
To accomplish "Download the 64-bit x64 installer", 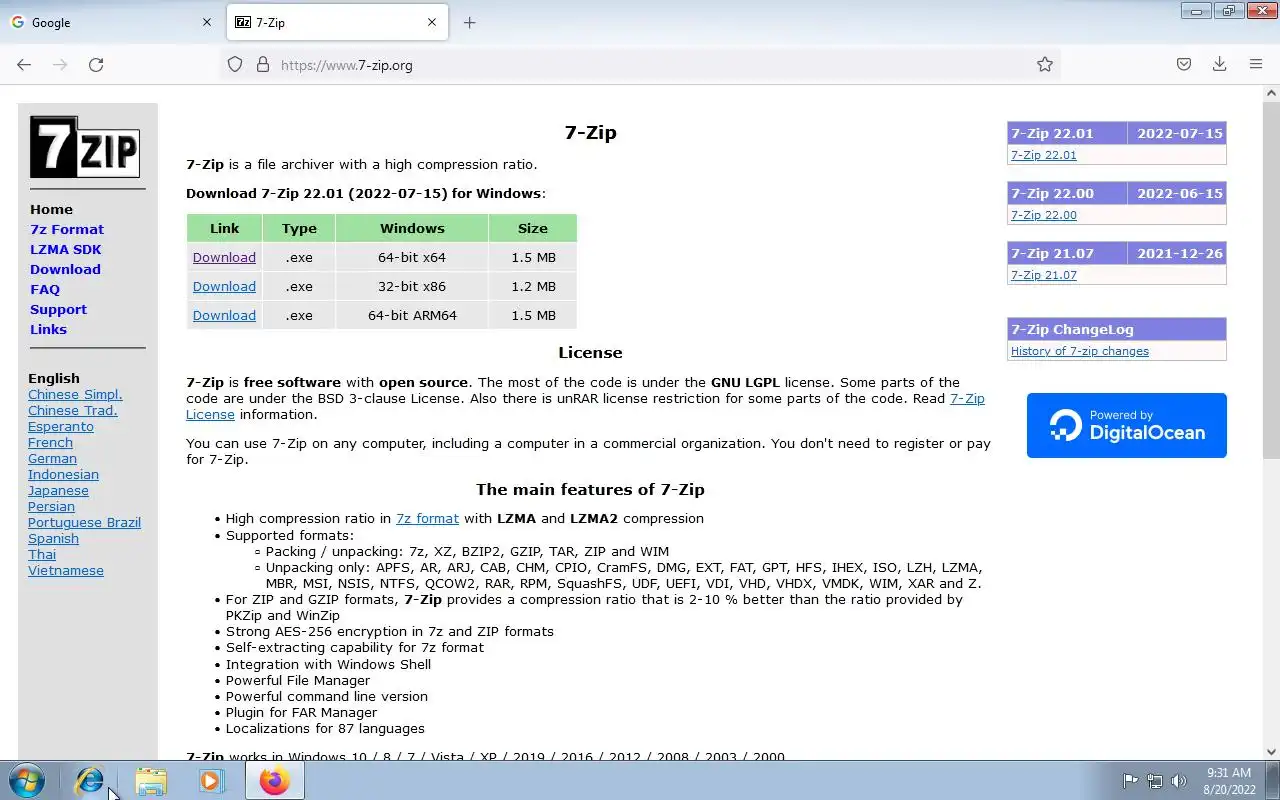I will coord(224,257).
